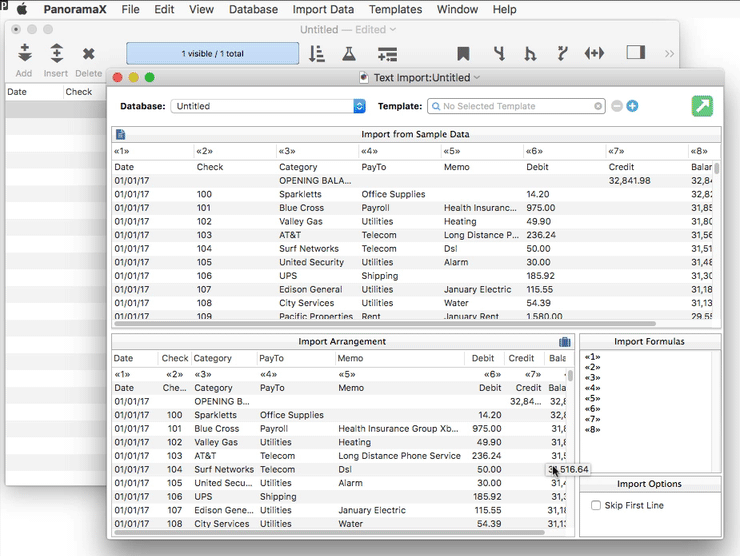Open the Database menu
The width and height of the screenshot is (740, 556).
[x=253, y=9]
